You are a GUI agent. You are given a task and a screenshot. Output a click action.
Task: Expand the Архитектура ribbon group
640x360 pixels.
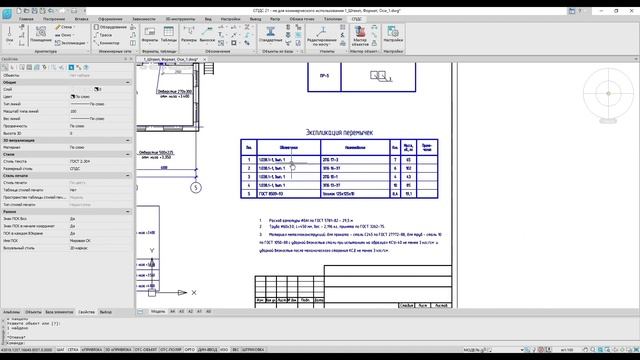(x=88, y=52)
